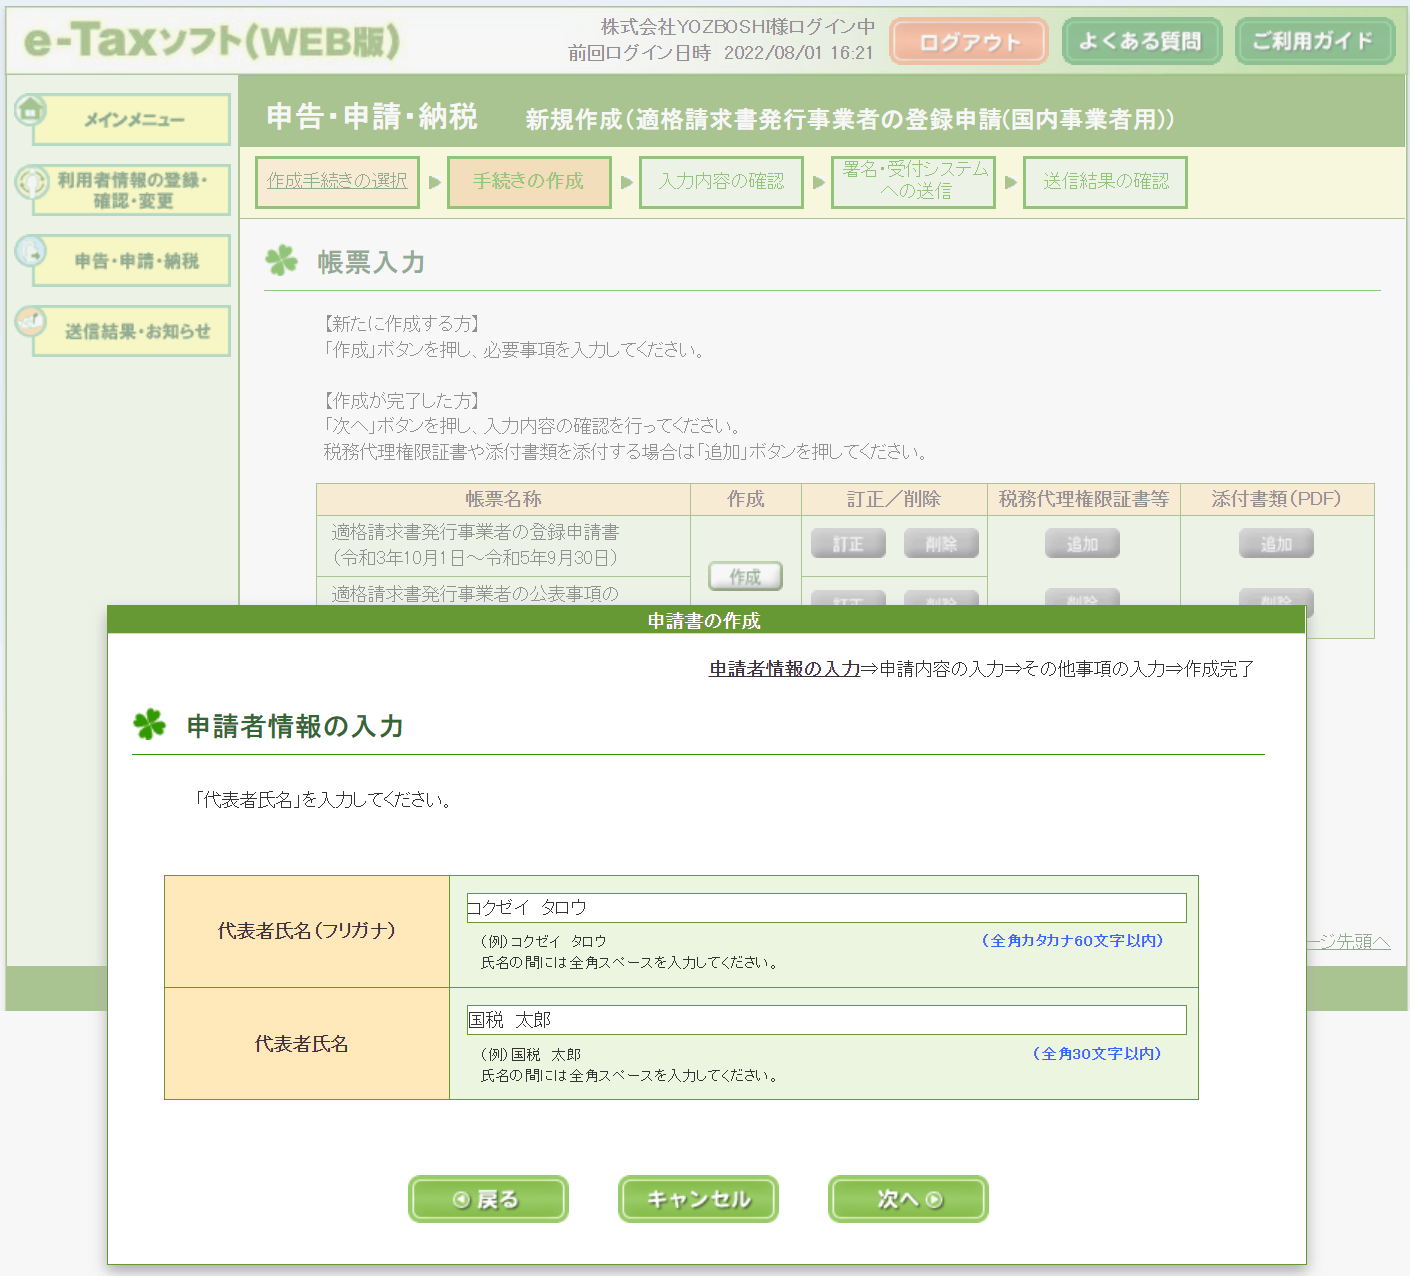Open メインメニュー in the sidebar
The width and height of the screenshot is (1410, 1276).
tap(132, 120)
